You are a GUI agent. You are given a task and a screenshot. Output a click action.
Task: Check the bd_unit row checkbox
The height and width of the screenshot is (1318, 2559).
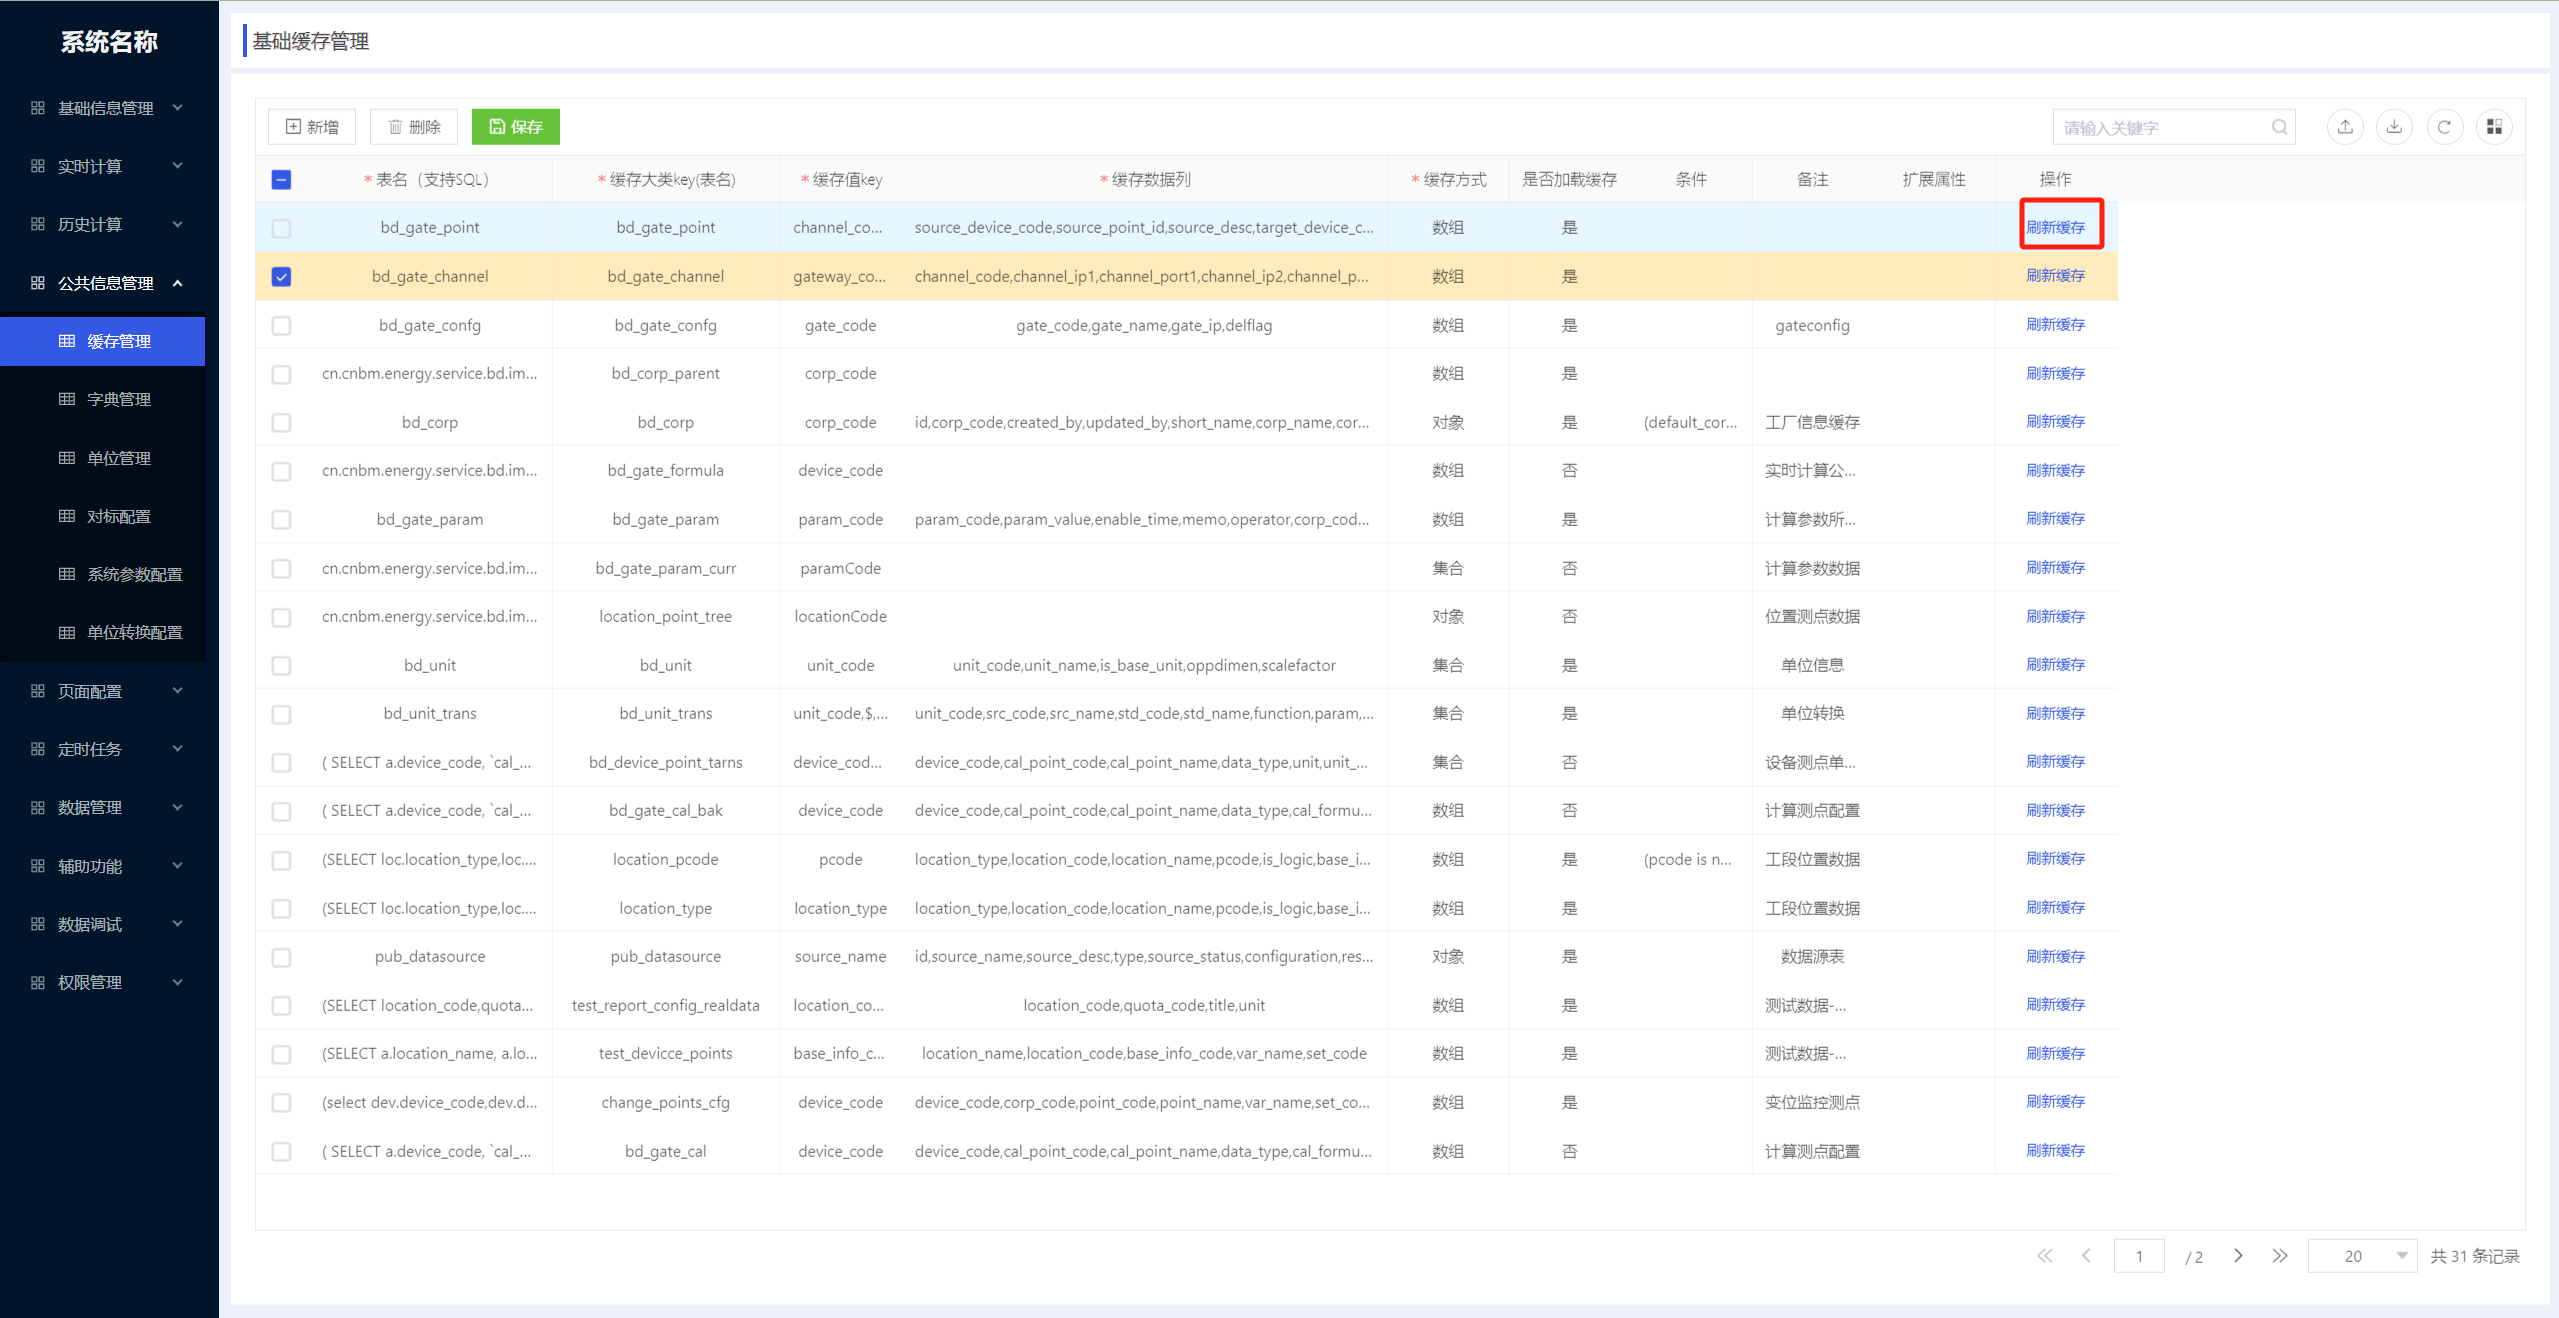pos(281,666)
